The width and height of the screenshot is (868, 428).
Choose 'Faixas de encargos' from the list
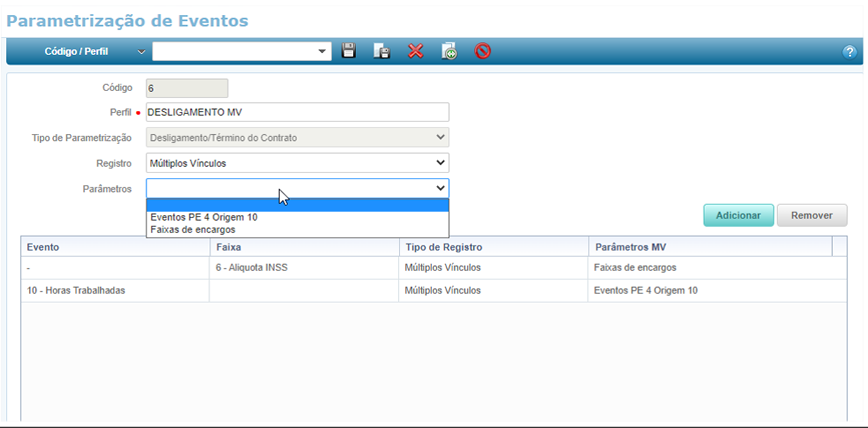tap(193, 229)
